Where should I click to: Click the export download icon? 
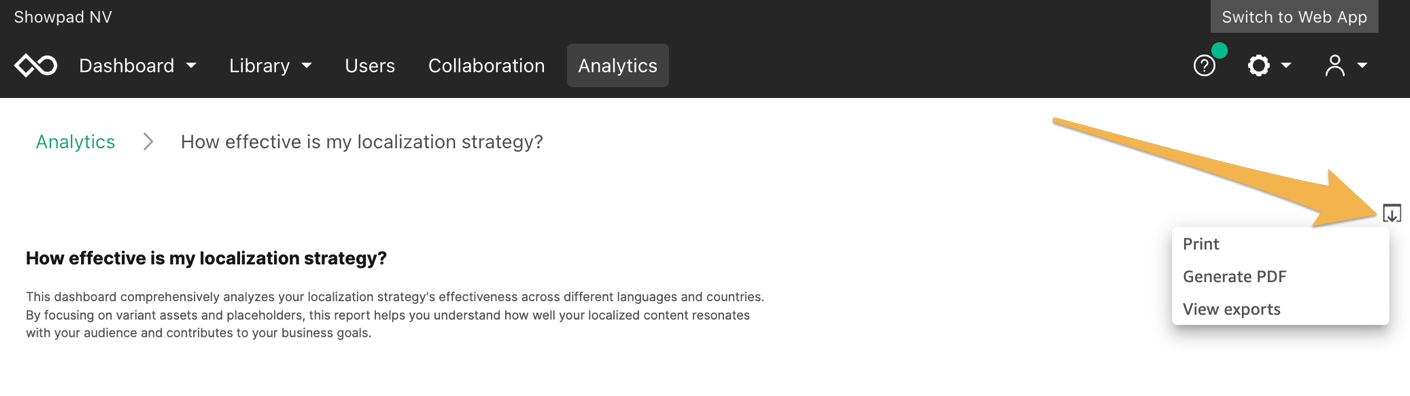click(x=1392, y=213)
